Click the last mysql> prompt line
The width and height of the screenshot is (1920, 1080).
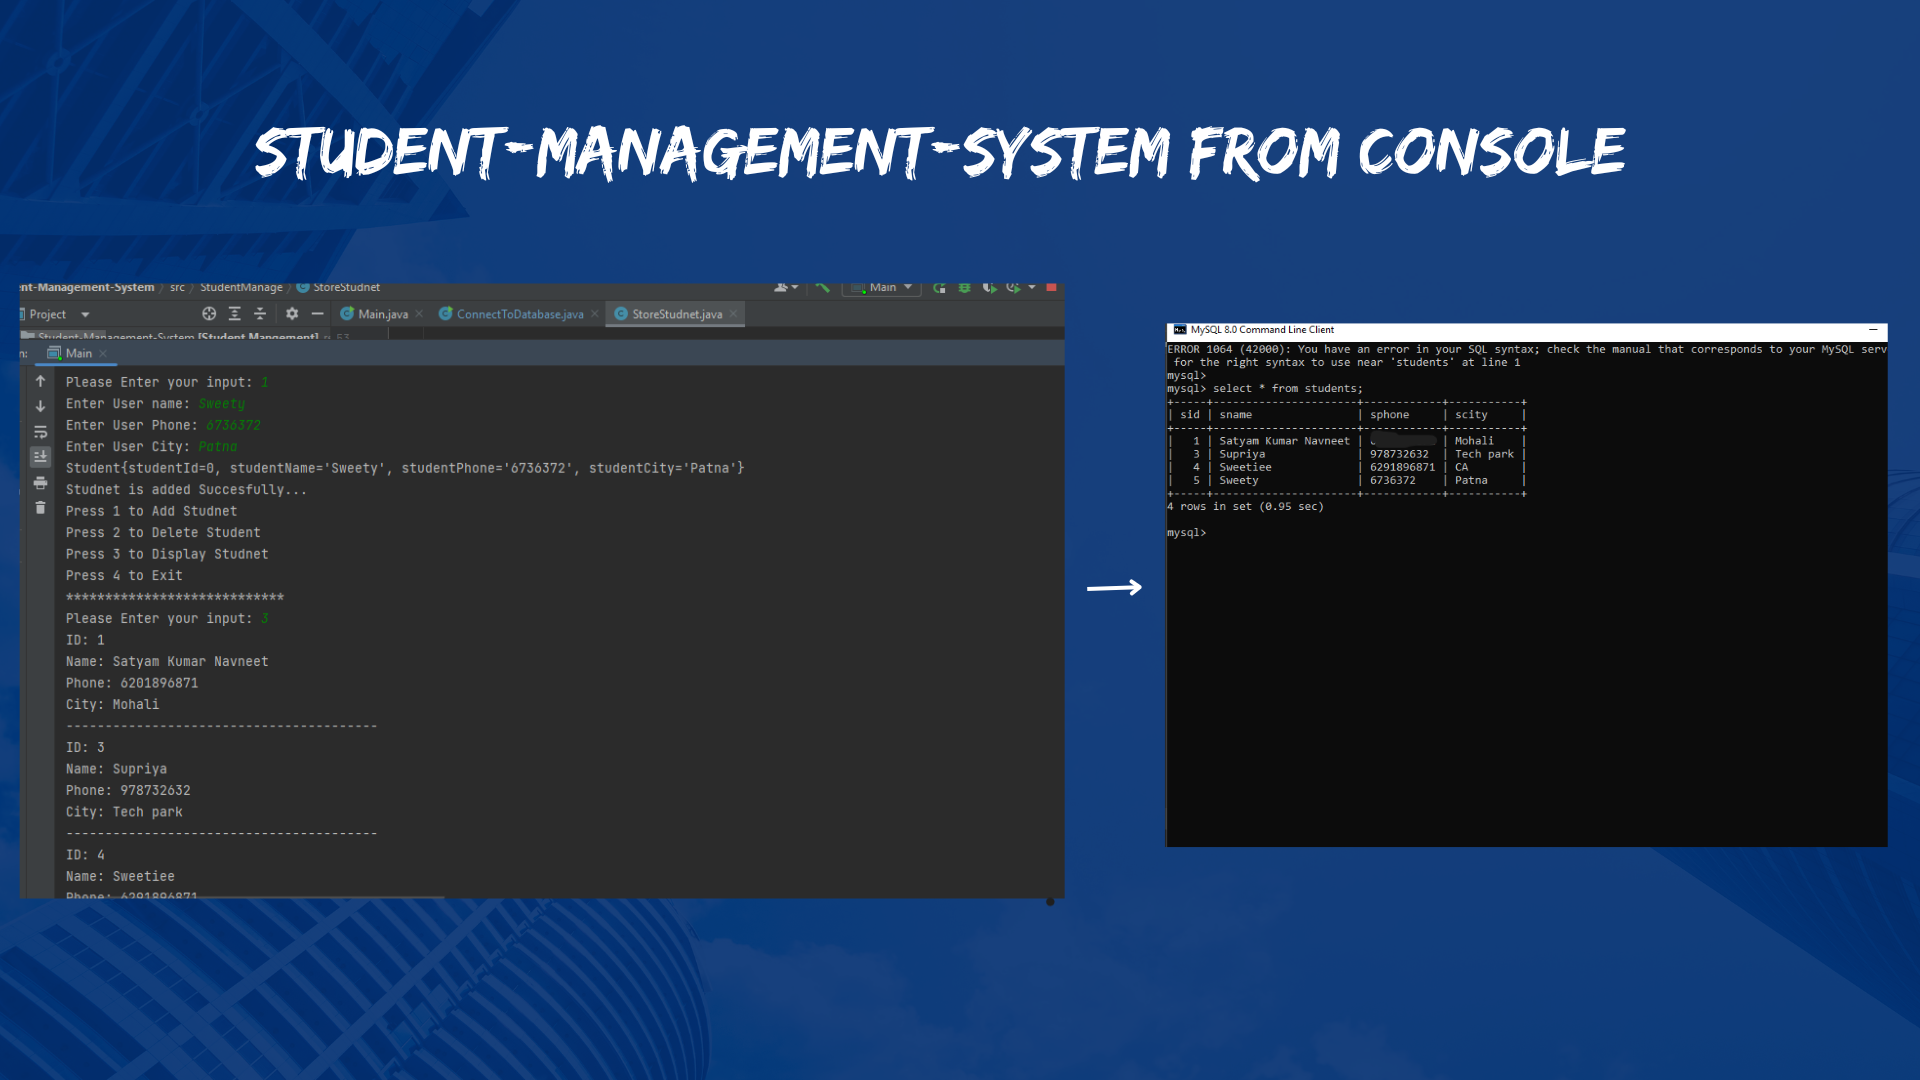[x=1187, y=533]
